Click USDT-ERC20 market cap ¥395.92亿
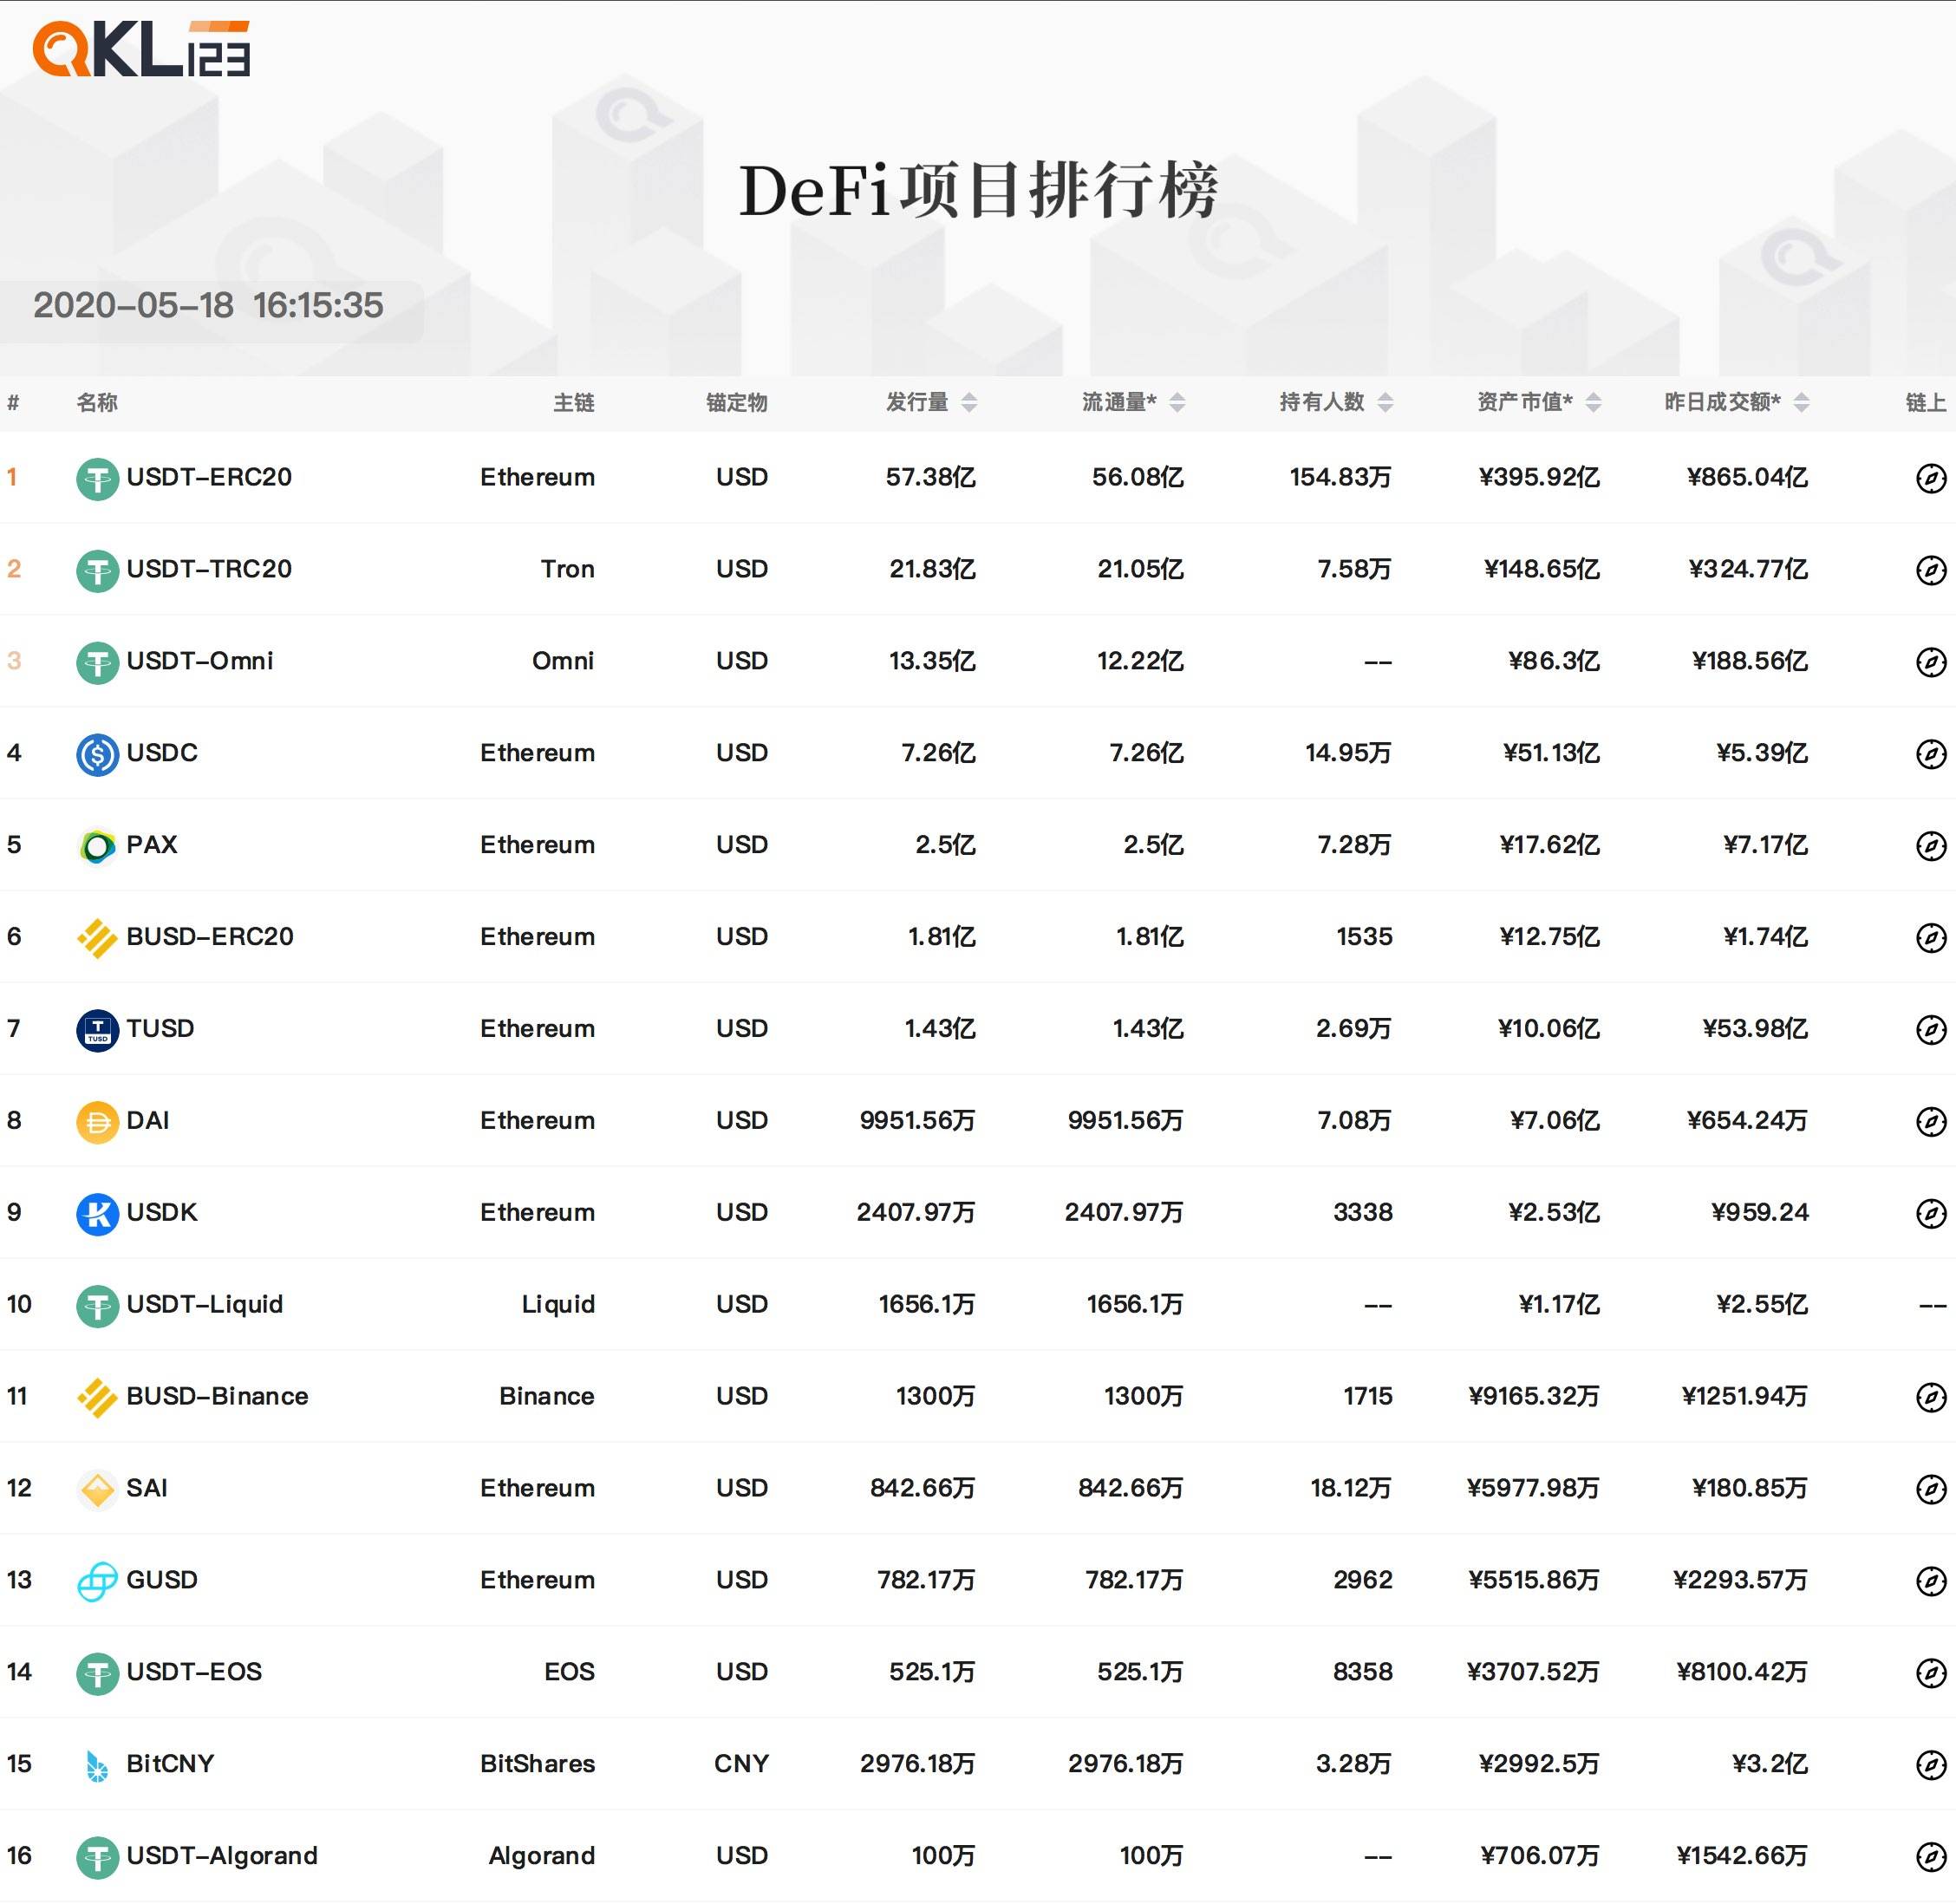1956x1904 pixels. pyautogui.click(x=1540, y=477)
